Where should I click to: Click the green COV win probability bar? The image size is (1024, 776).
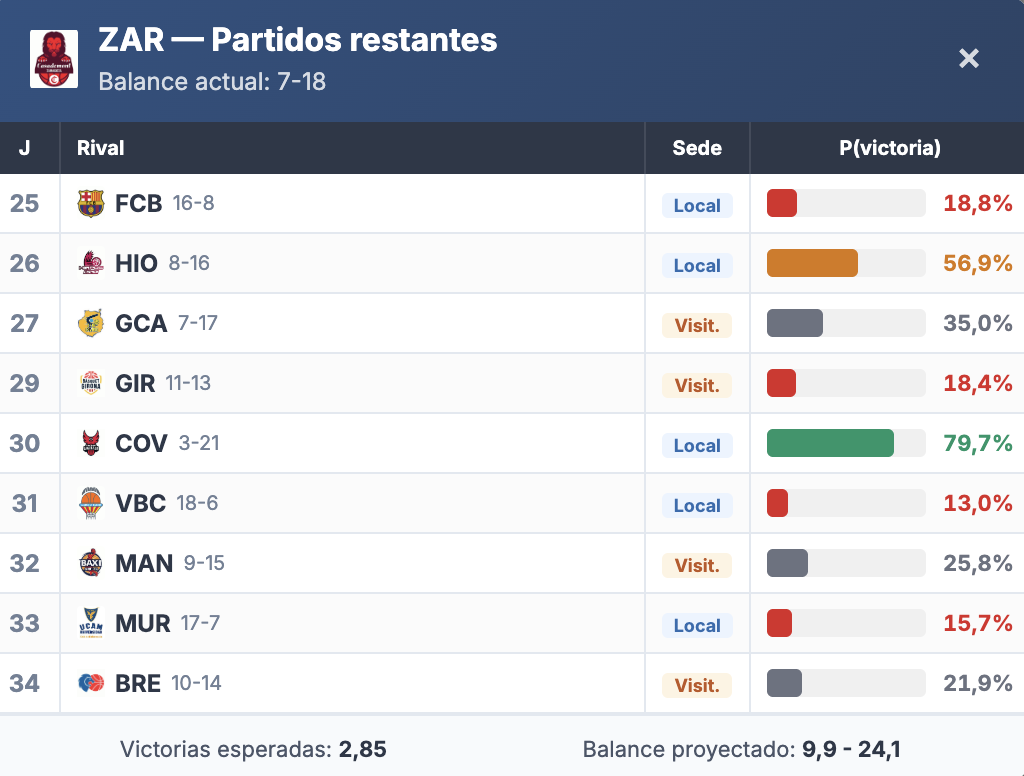830,443
